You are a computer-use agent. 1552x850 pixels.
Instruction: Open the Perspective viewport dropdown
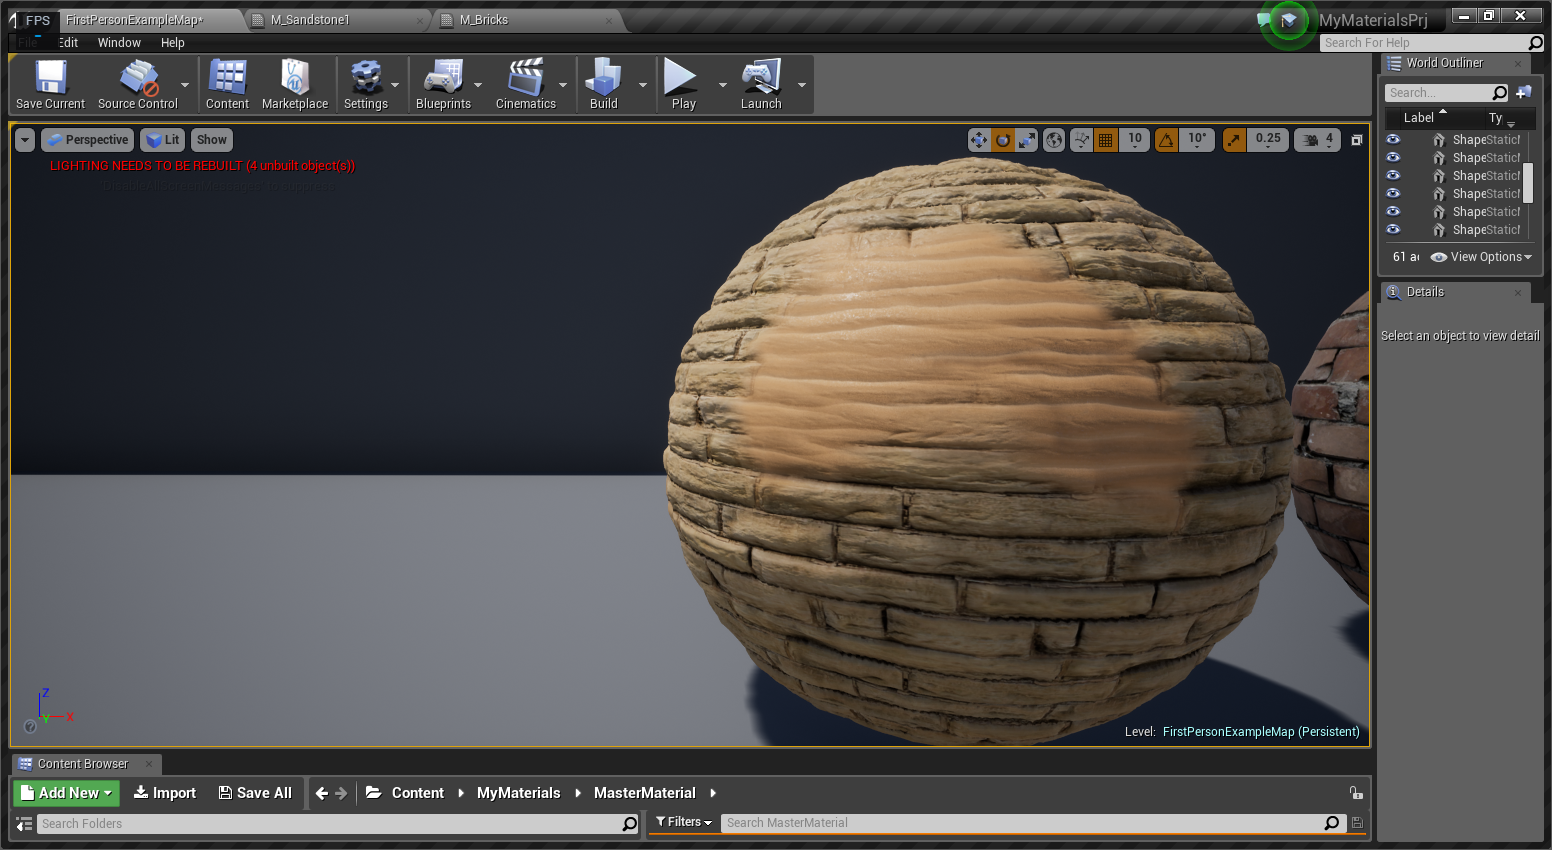[x=87, y=139]
